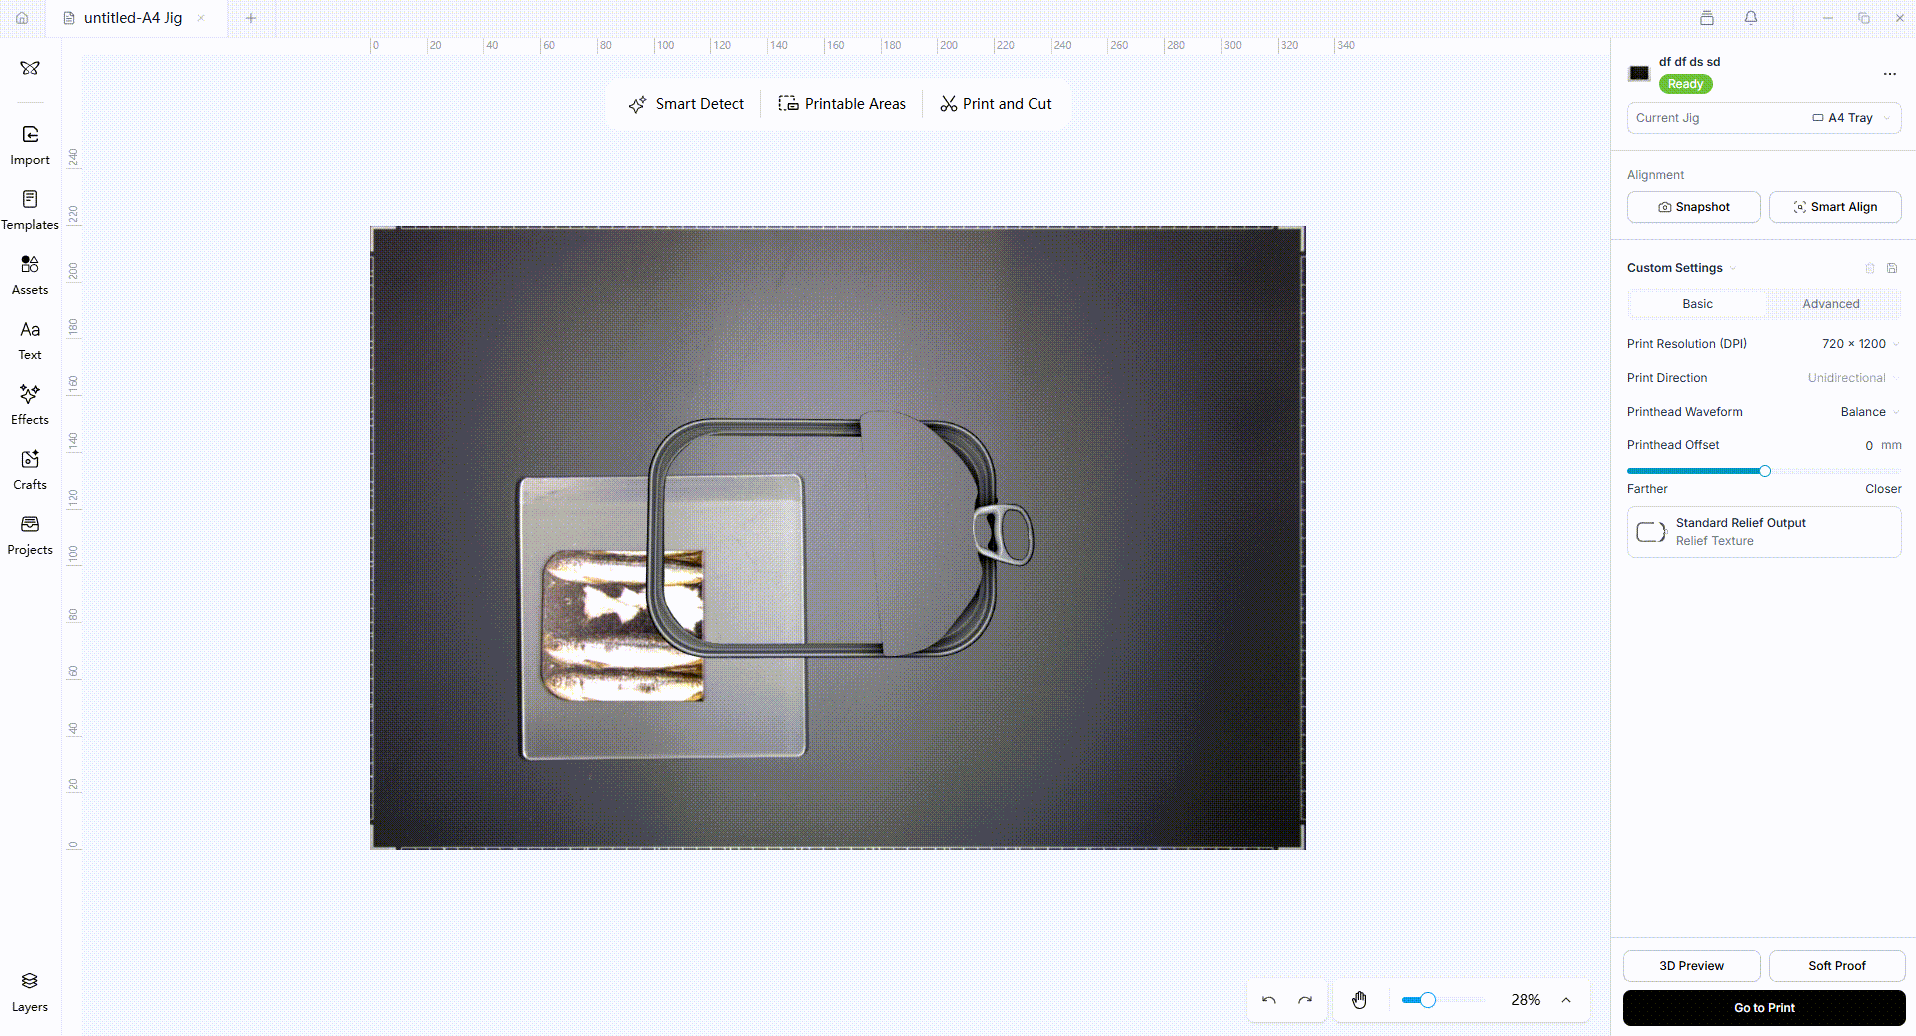This screenshot has width=1916, height=1036.
Task: Adjust the canvas zoom slider
Action: 1428,1000
